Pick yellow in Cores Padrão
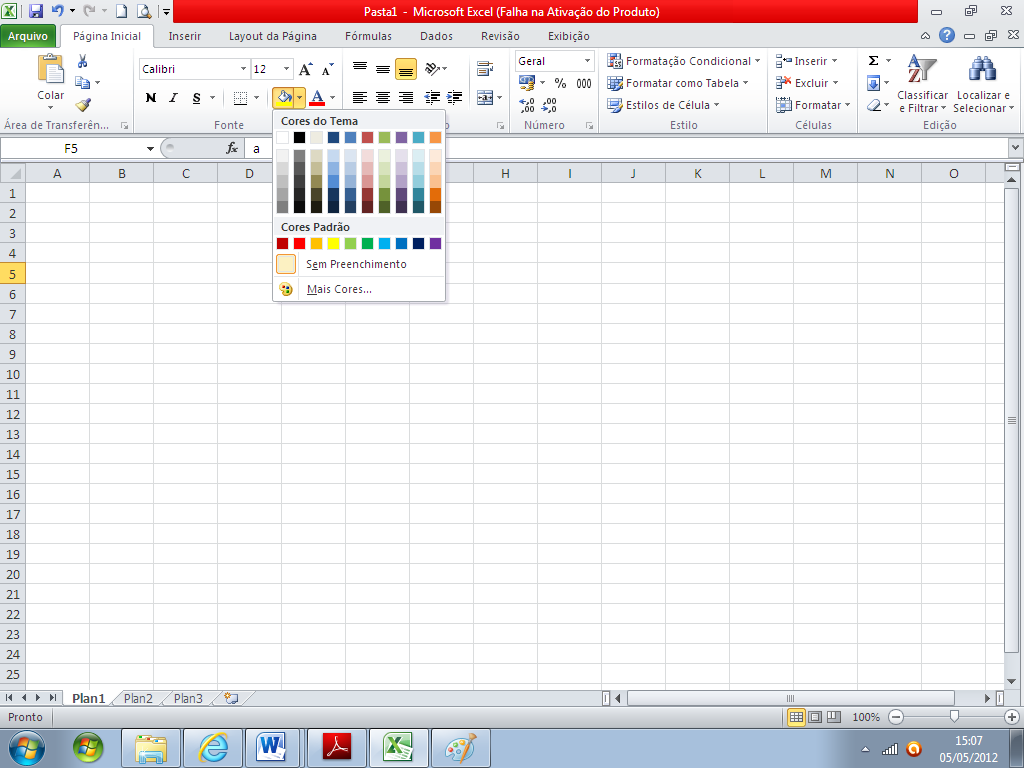Screen dimensions: 1024x768 (333, 244)
